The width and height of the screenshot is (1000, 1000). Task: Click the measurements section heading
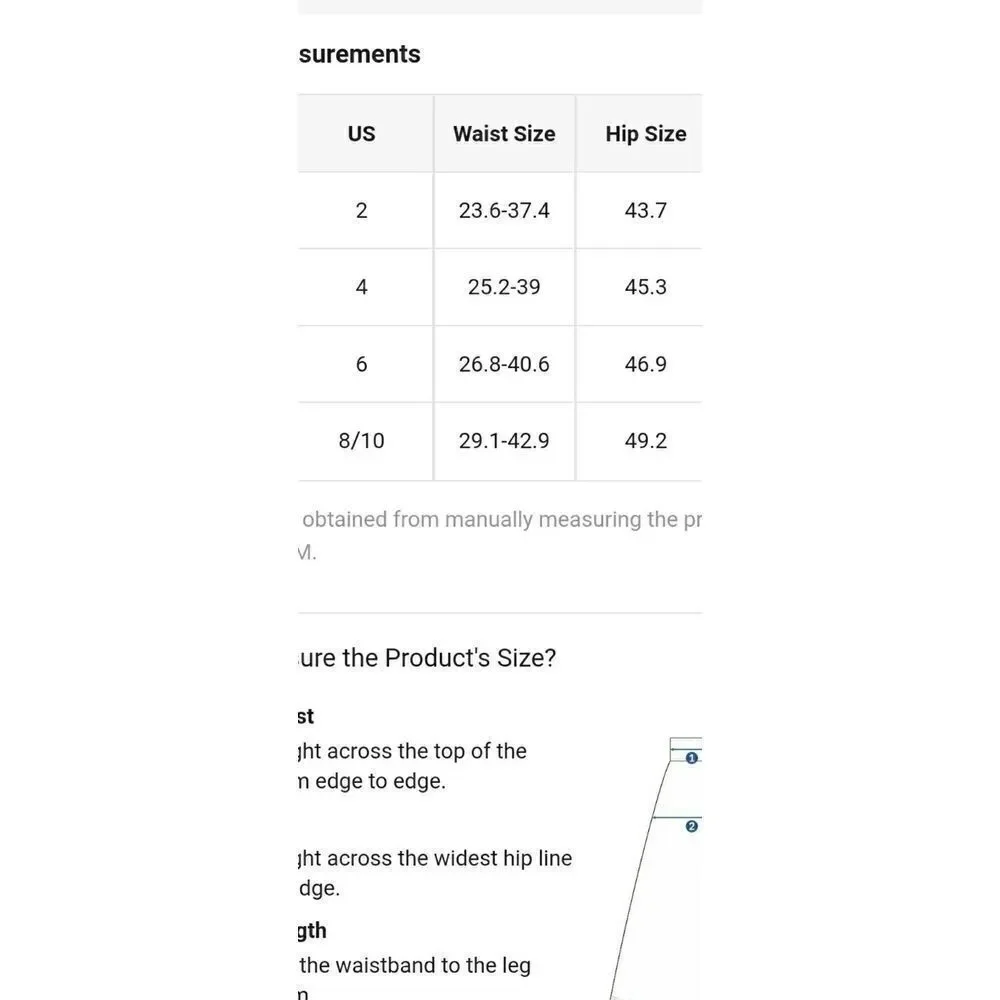click(360, 55)
